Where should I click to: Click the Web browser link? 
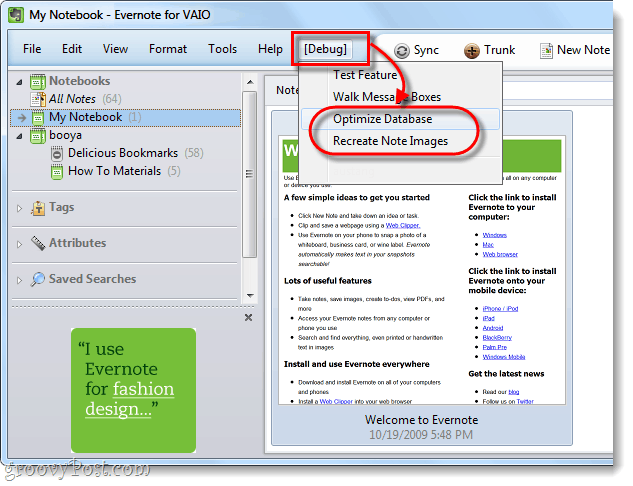pos(500,255)
